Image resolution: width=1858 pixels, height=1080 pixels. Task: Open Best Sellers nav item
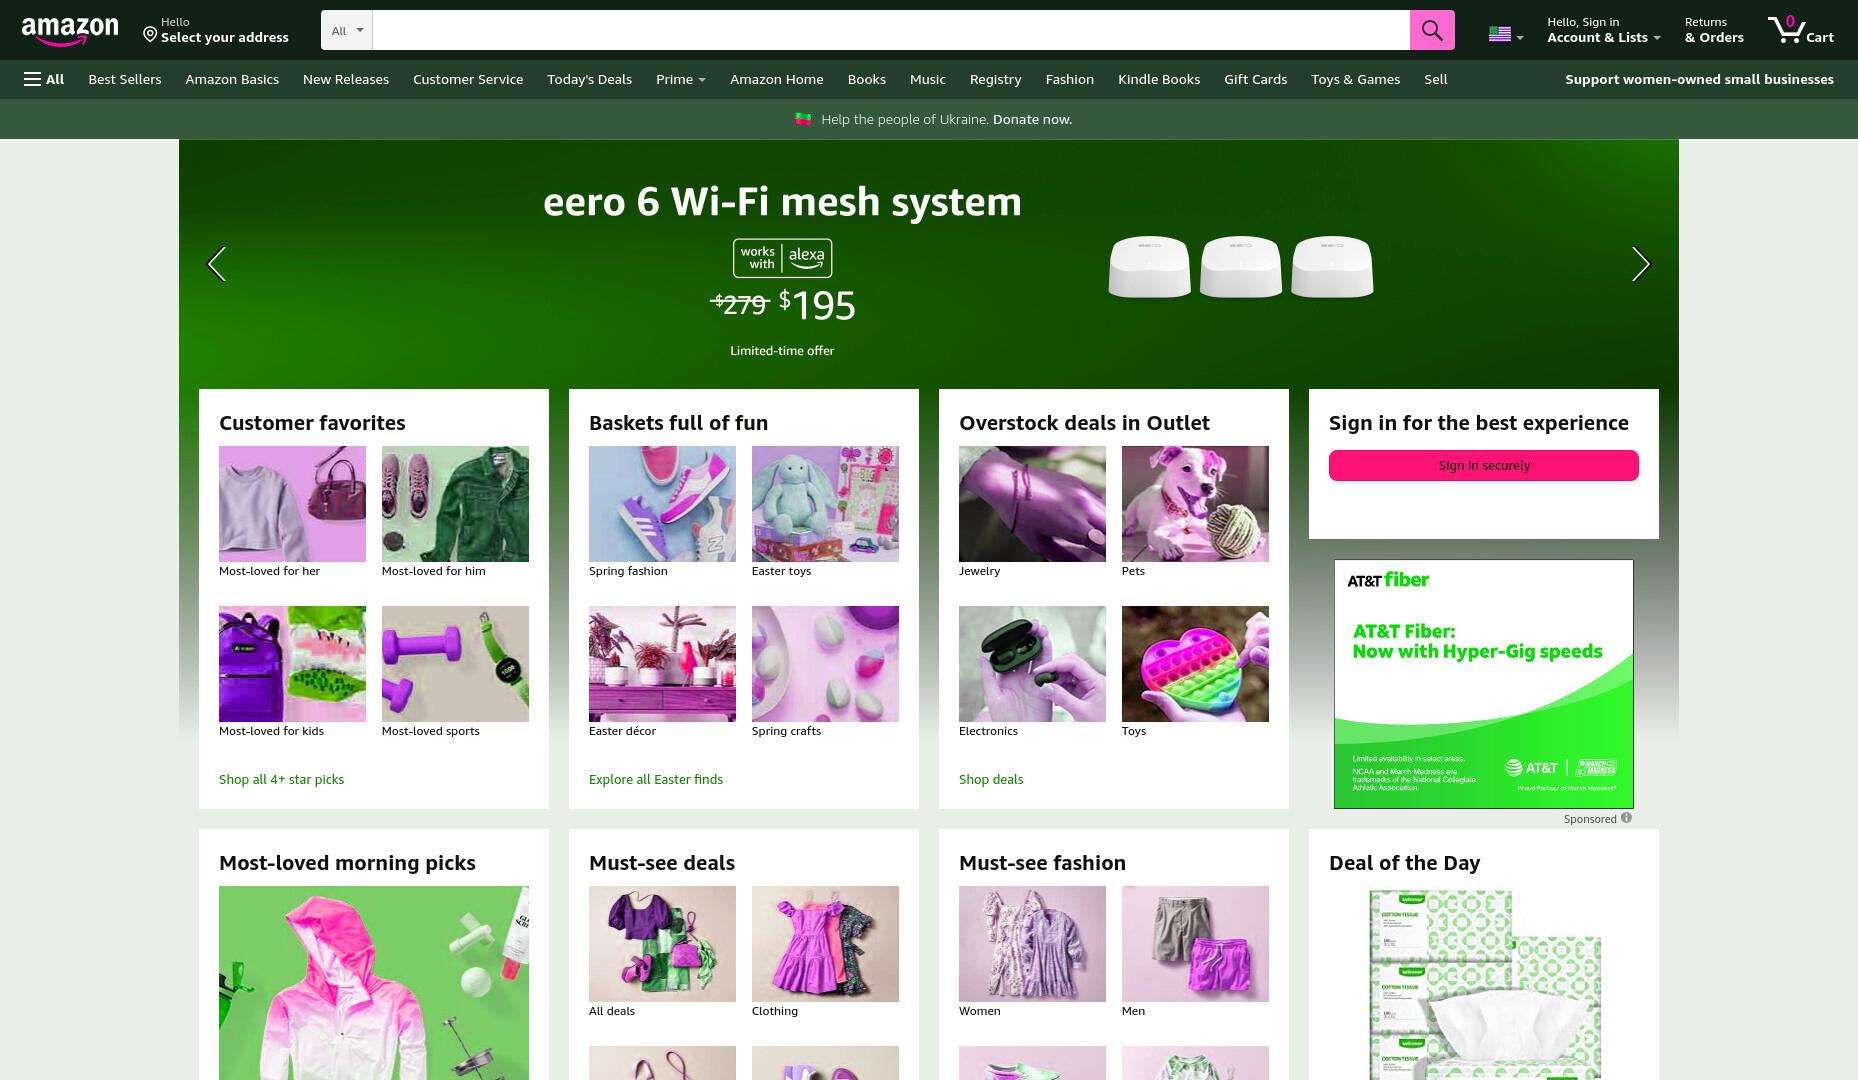click(x=125, y=79)
